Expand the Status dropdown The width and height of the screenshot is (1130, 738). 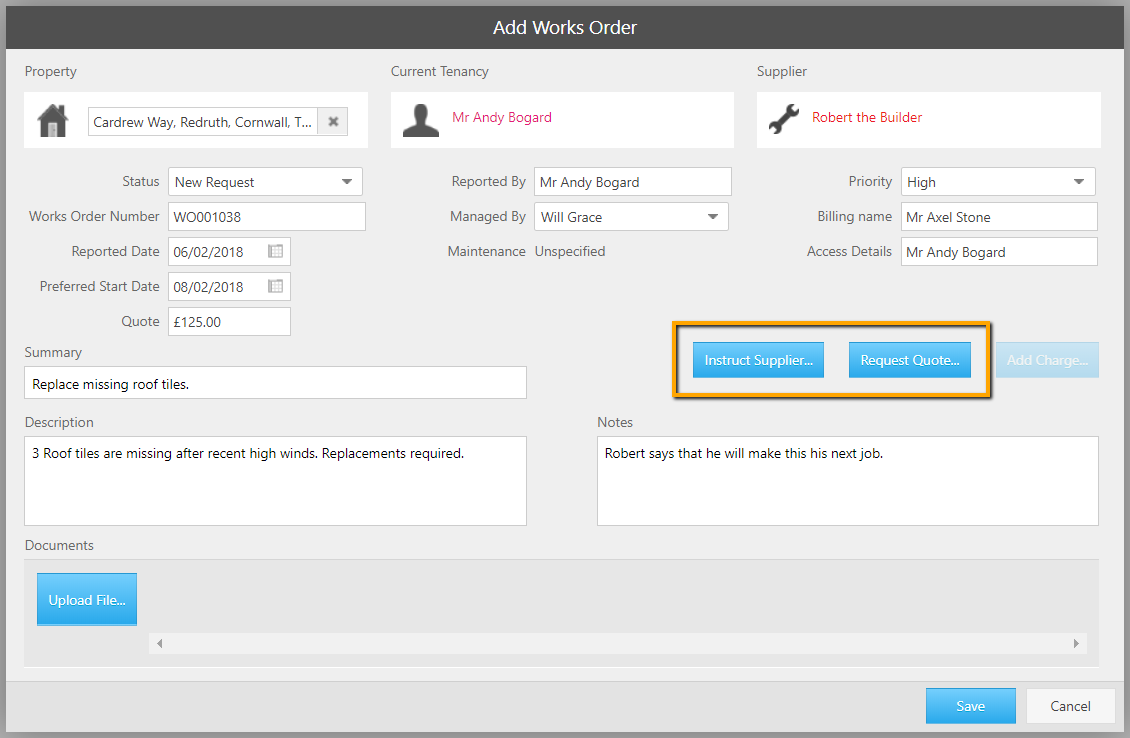point(347,182)
